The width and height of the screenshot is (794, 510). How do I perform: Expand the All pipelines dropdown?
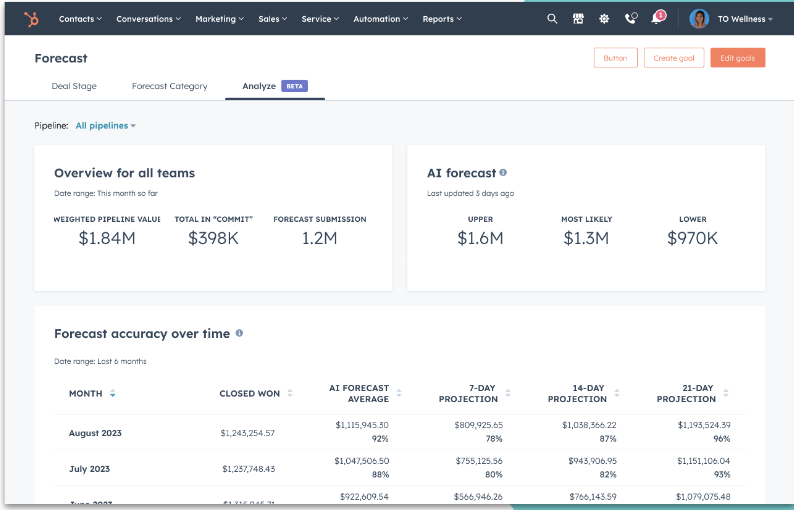[106, 126]
